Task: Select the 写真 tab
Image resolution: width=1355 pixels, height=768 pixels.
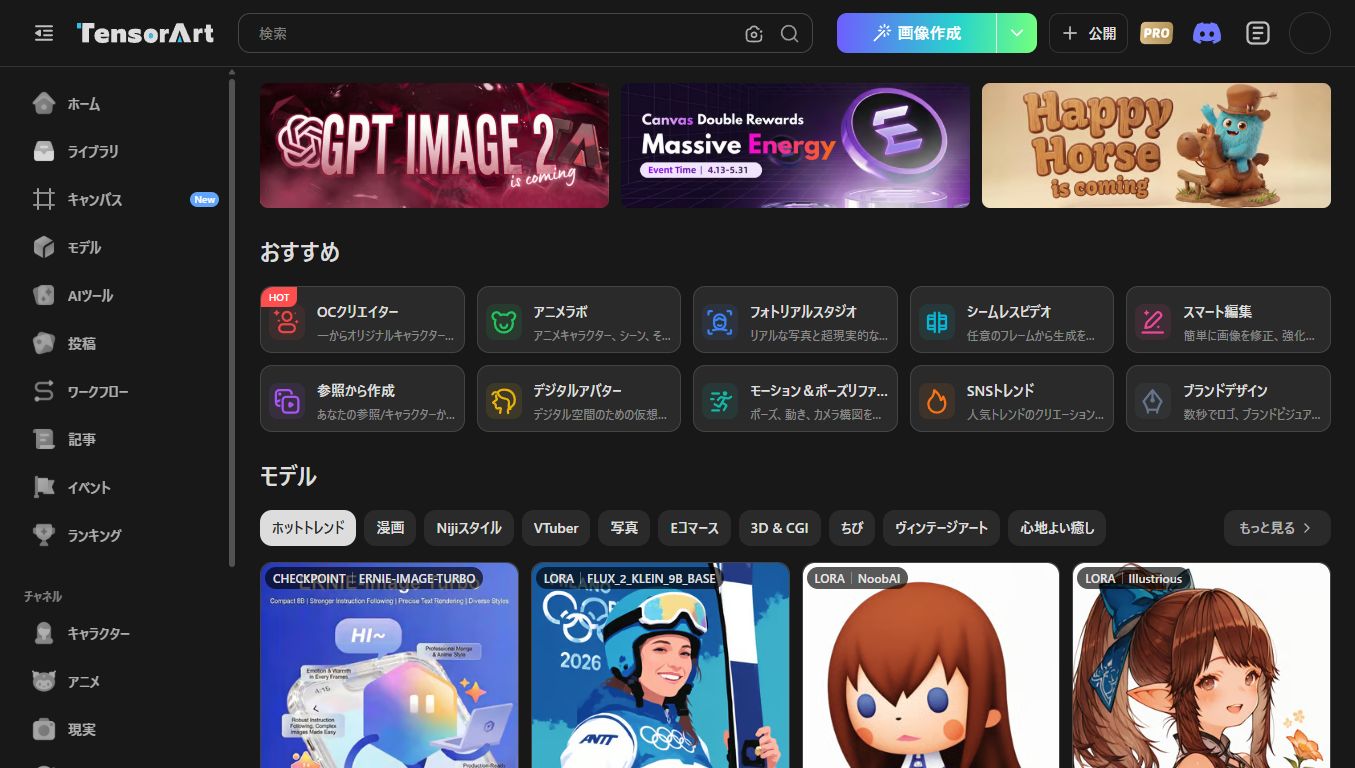Action: (x=624, y=528)
